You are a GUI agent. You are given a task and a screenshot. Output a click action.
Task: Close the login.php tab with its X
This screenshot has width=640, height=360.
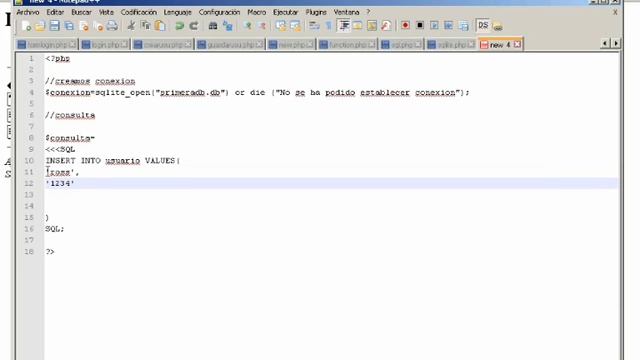click(x=124, y=44)
